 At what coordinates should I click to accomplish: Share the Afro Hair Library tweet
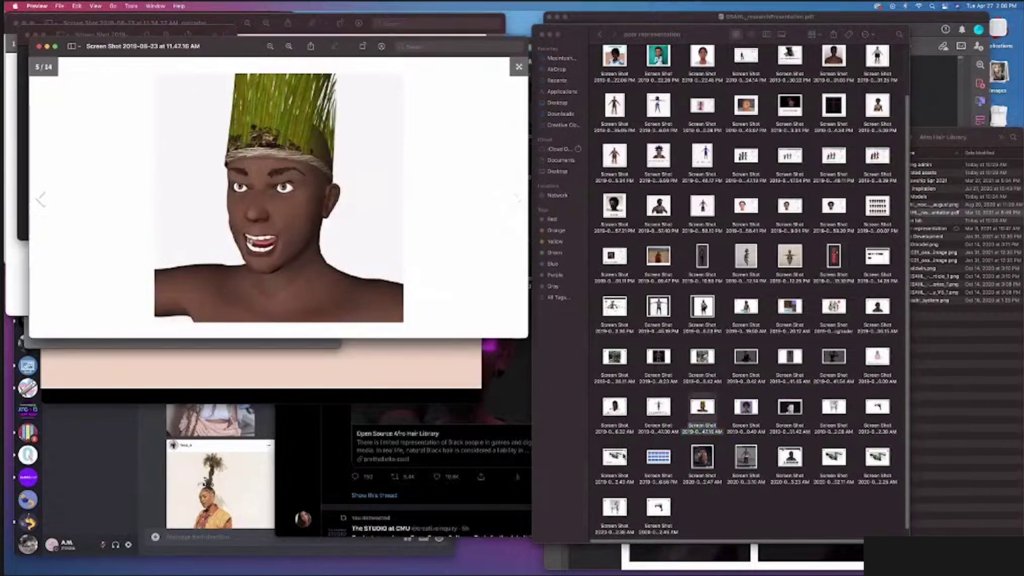tap(481, 477)
